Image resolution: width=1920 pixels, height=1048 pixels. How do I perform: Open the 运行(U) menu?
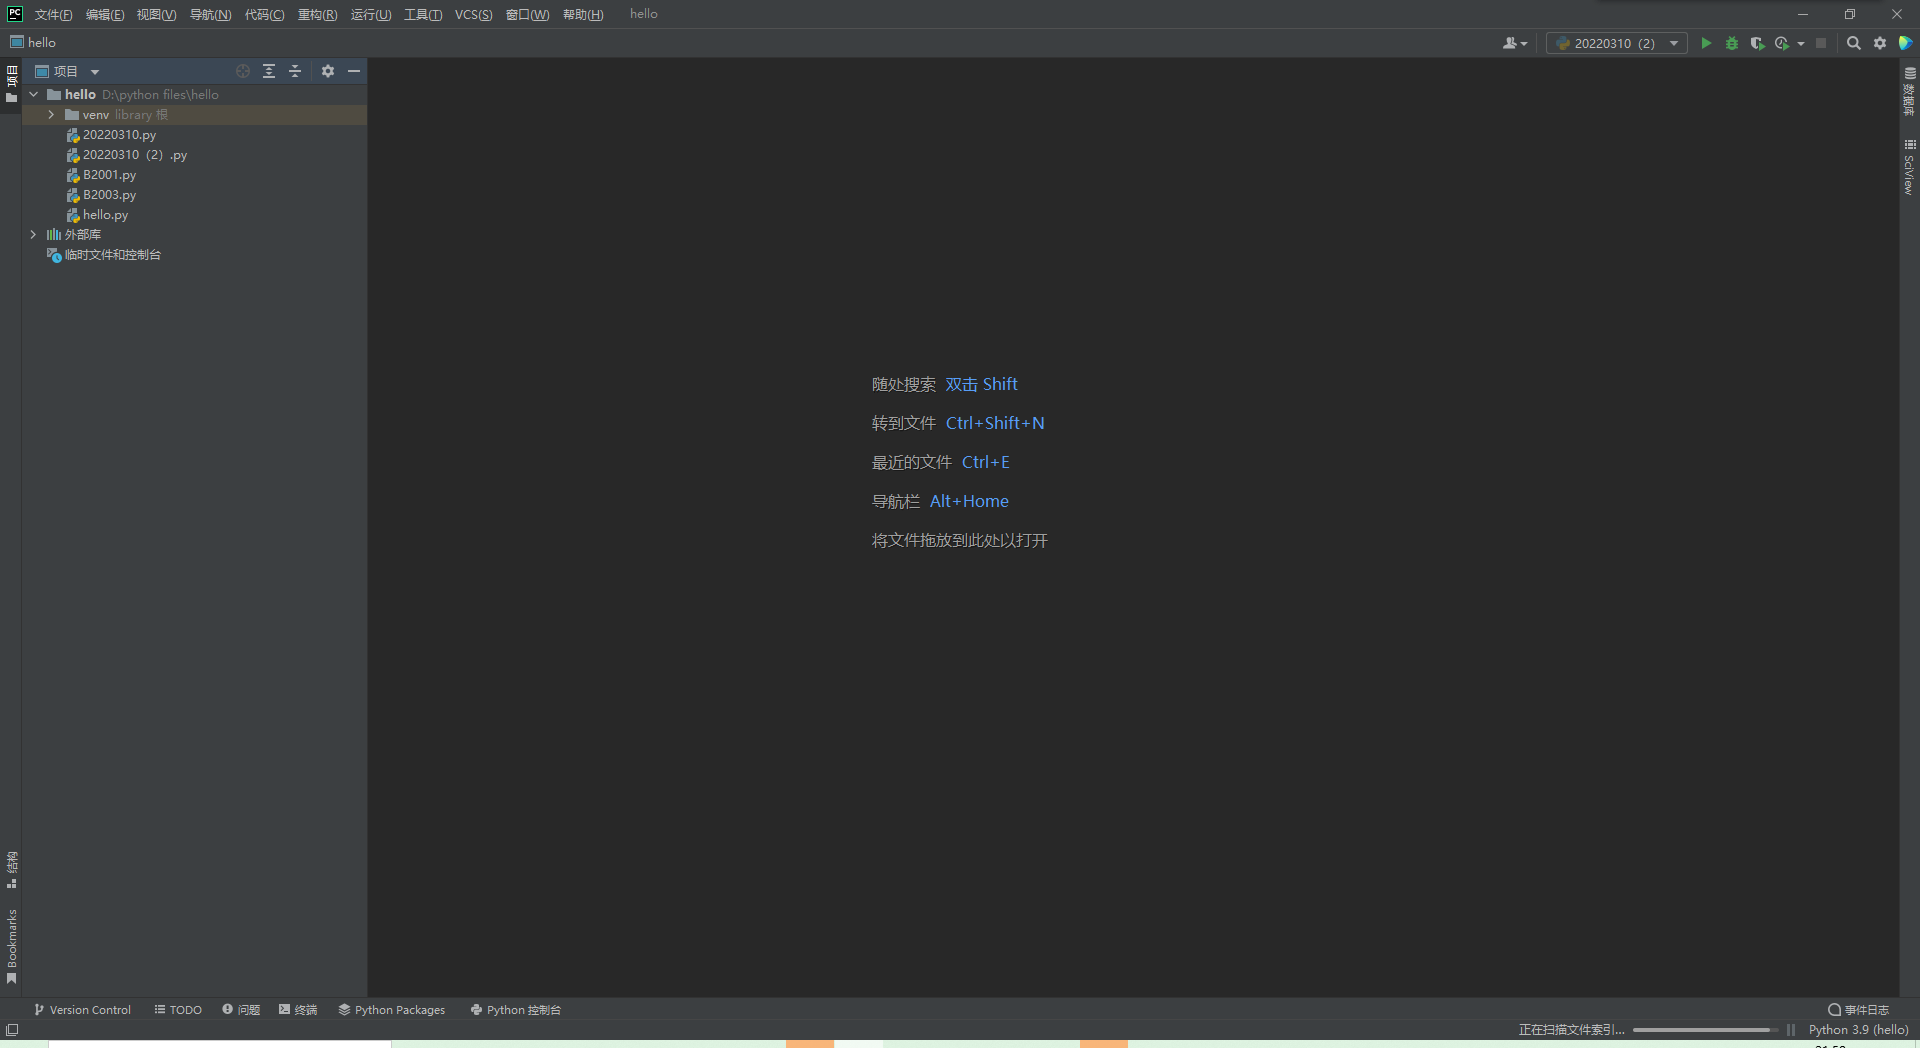[x=371, y=14]
